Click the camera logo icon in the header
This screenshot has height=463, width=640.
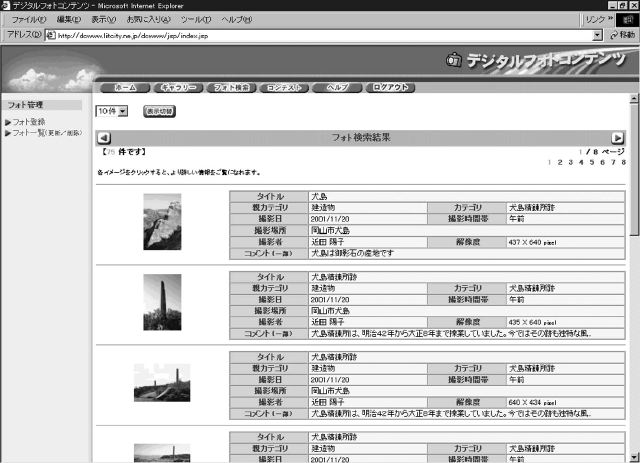click(454, 60)
